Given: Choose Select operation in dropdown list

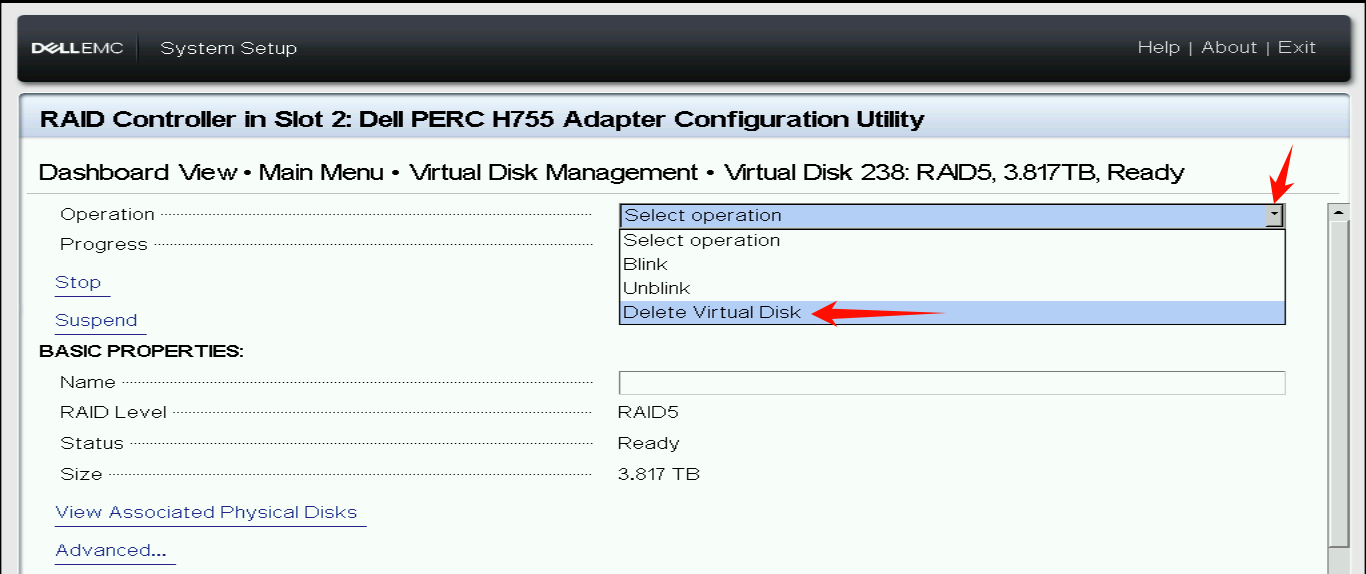Looking at the screenshot, I should 952,240.
